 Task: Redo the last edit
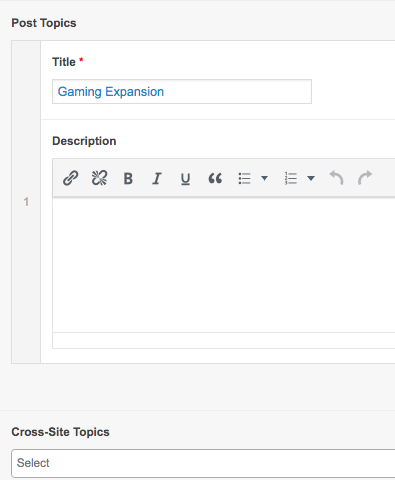[x=365, y=178]
